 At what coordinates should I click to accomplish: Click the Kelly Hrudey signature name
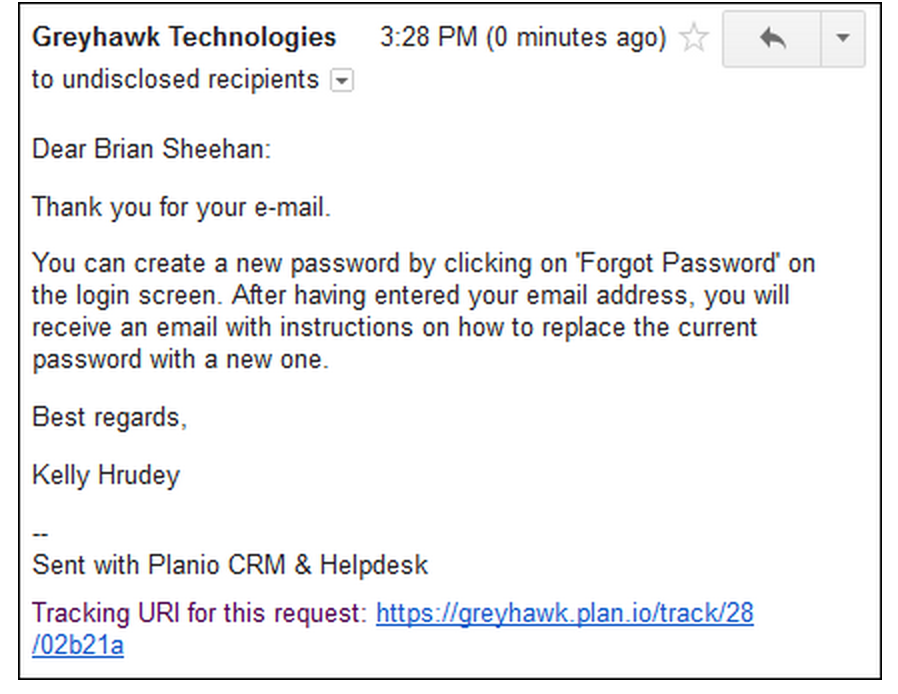coord(106,475)
